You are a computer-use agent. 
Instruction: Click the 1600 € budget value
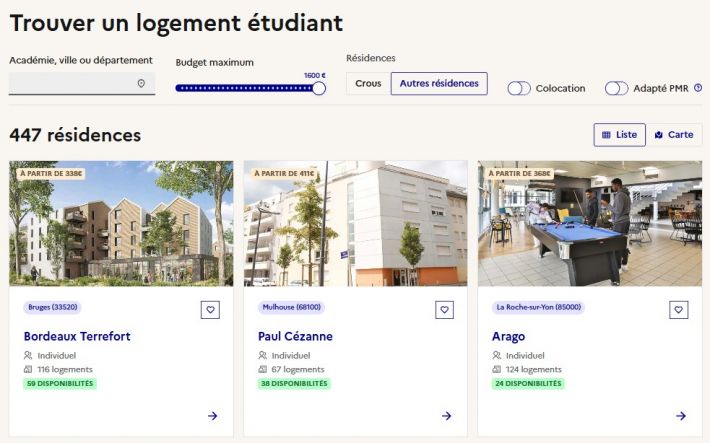point(315,75)
